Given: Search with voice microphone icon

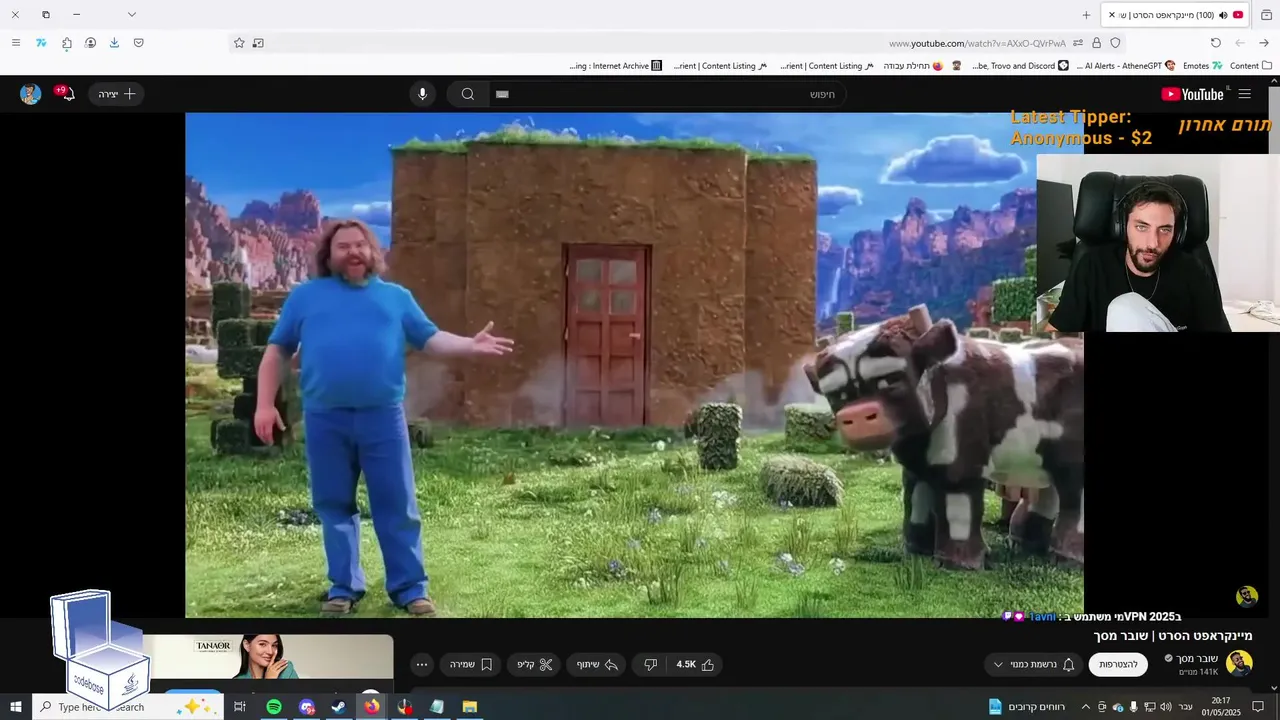Looking at the screenshot, I should (422, 94).
